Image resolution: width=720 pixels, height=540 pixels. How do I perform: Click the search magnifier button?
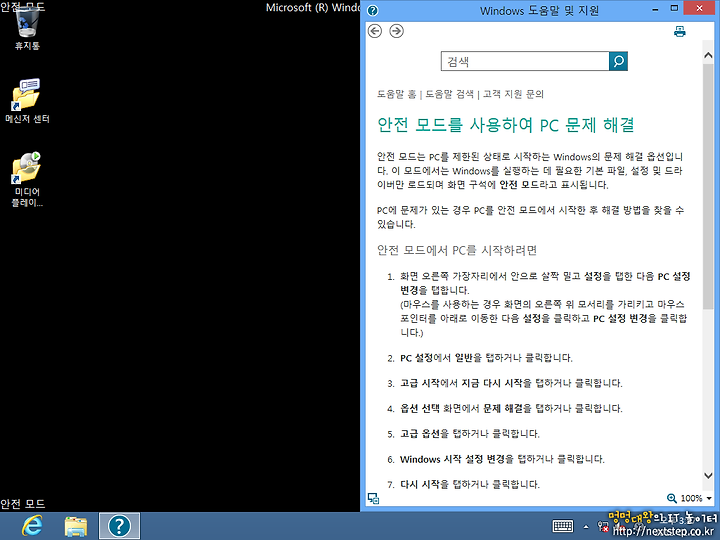coord(619,61)
